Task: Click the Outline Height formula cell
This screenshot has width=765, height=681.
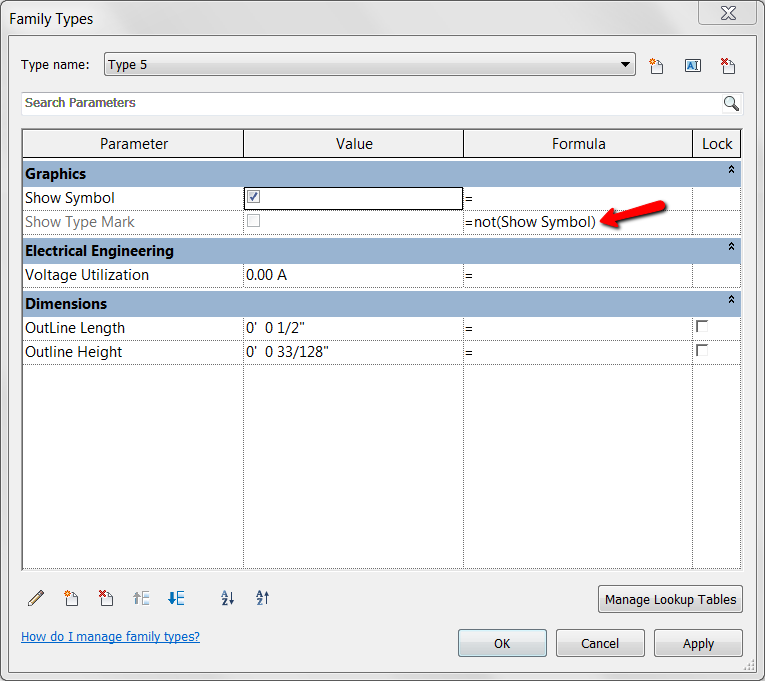Action: pos(578,352)
